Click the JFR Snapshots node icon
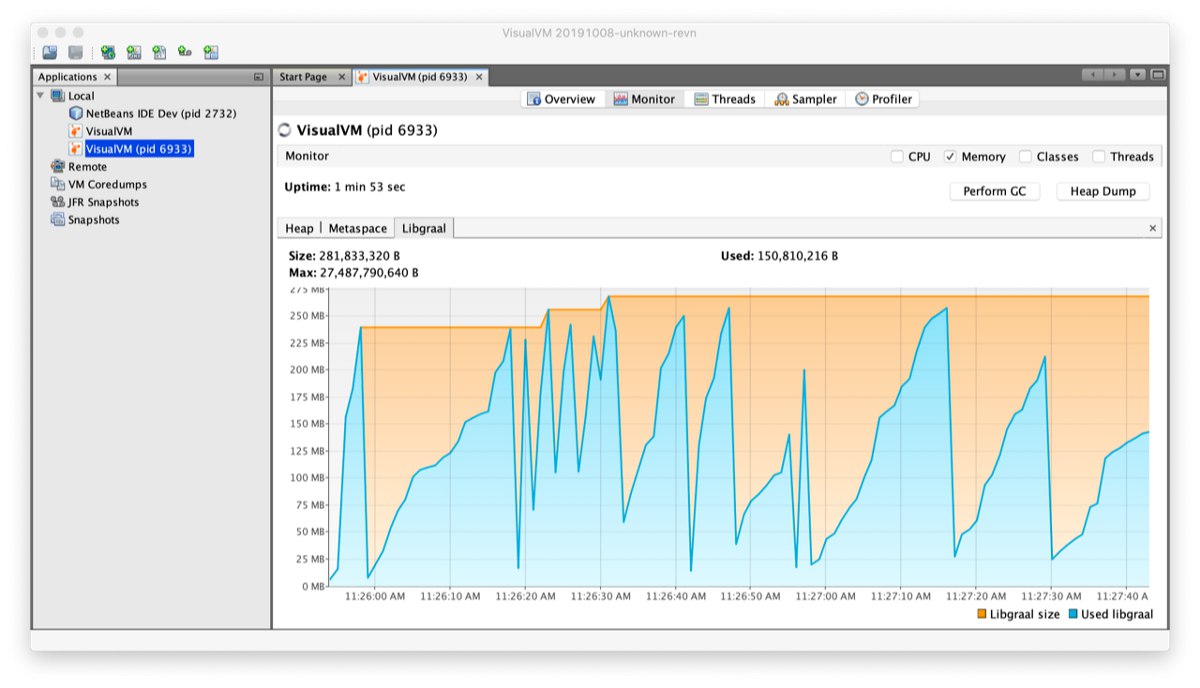Viewport: 1200px width, 688px height. pos(58,202)
